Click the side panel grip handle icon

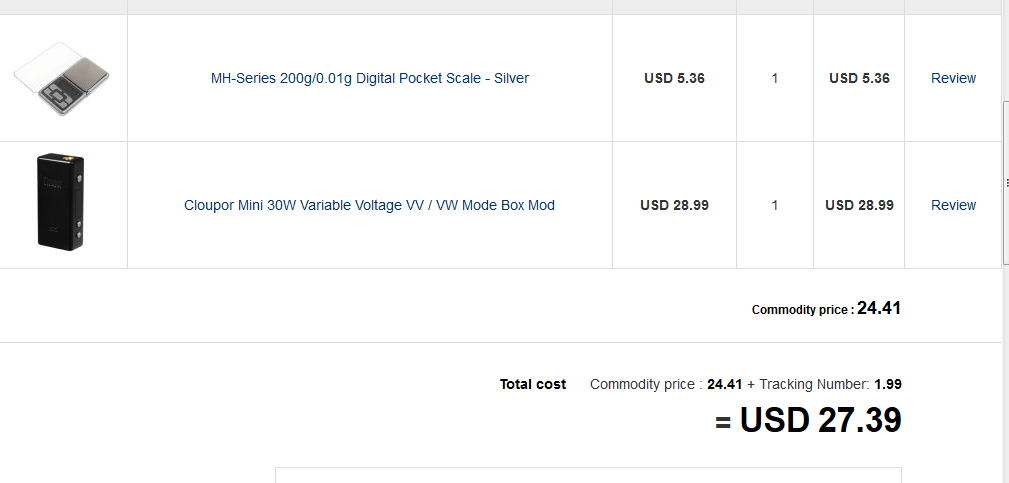[x=1006, y=182]
